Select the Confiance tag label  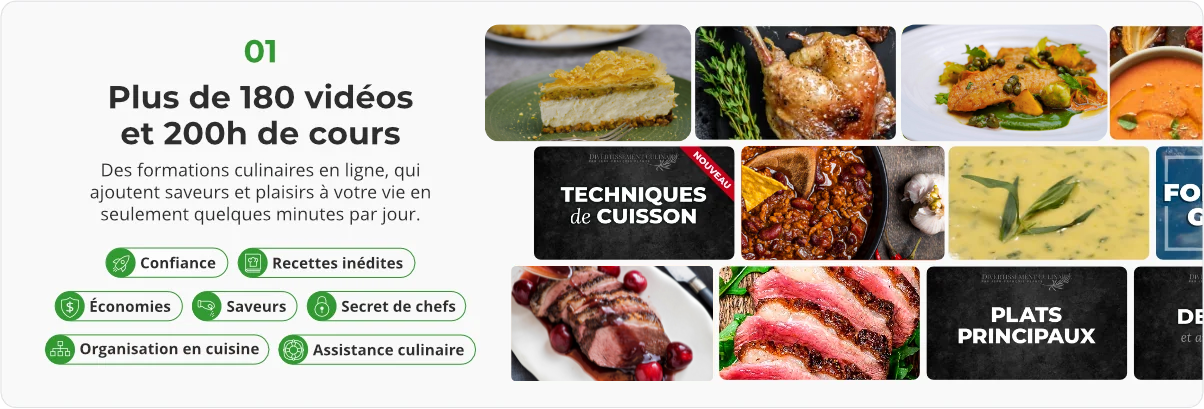pyautogui.click(x=178, y=263)
